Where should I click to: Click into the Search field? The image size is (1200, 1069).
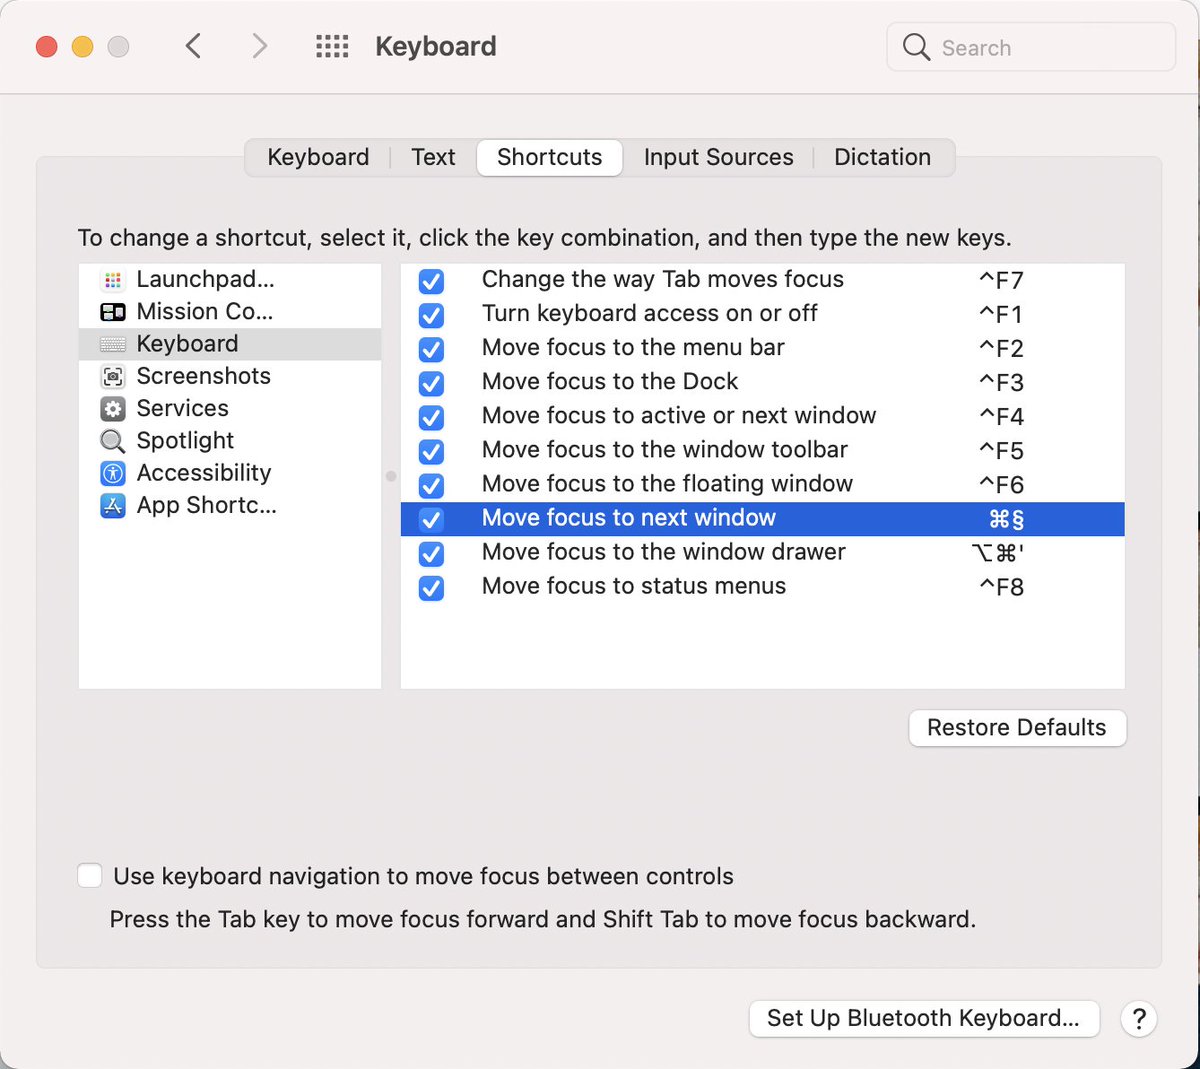point(1031,47)
